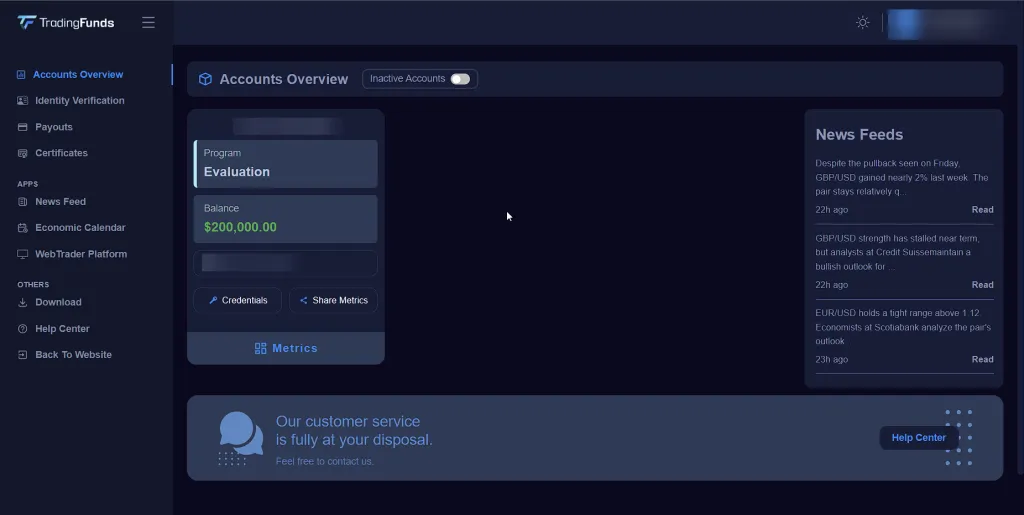Click the News Feed sidebar icon
Image resolution: width=1024 pixels, height=515 pixels.
click(23, 202)
